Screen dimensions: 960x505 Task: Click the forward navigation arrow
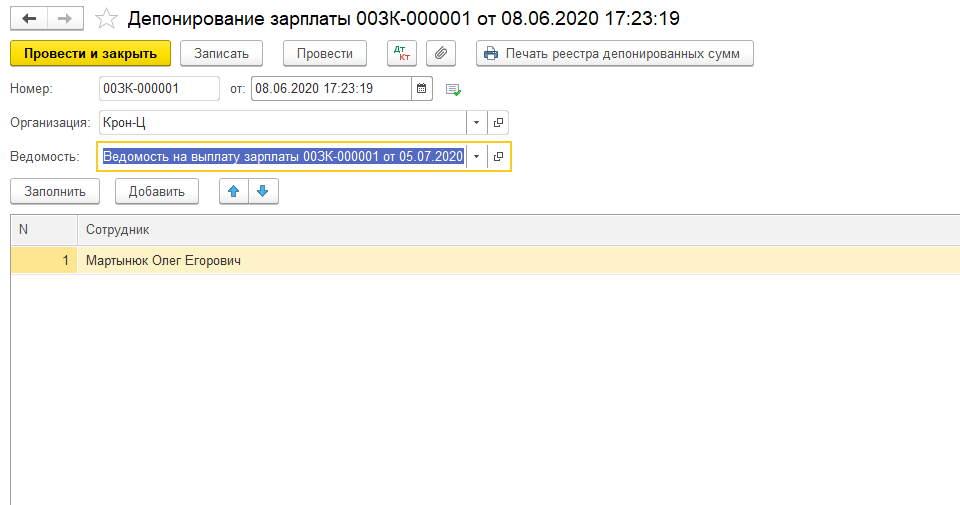click(x=64, y=19)
